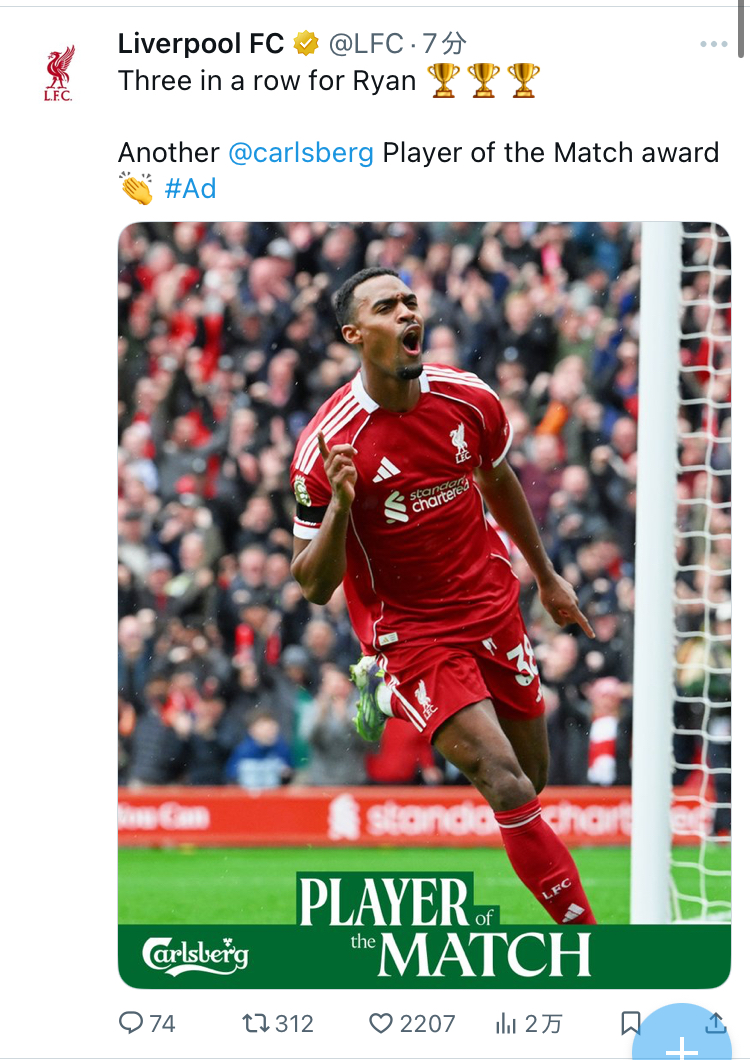Enlarge the Player of the Match photo

(424, 605)
